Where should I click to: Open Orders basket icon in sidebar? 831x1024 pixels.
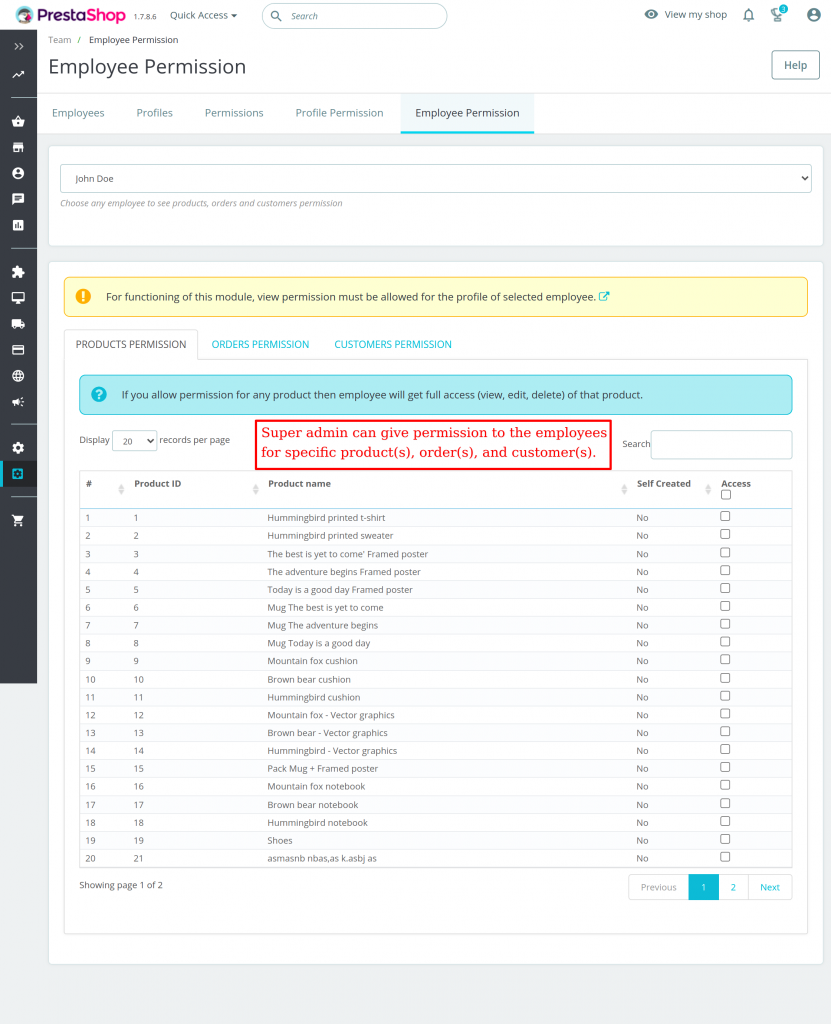[18, 121]
